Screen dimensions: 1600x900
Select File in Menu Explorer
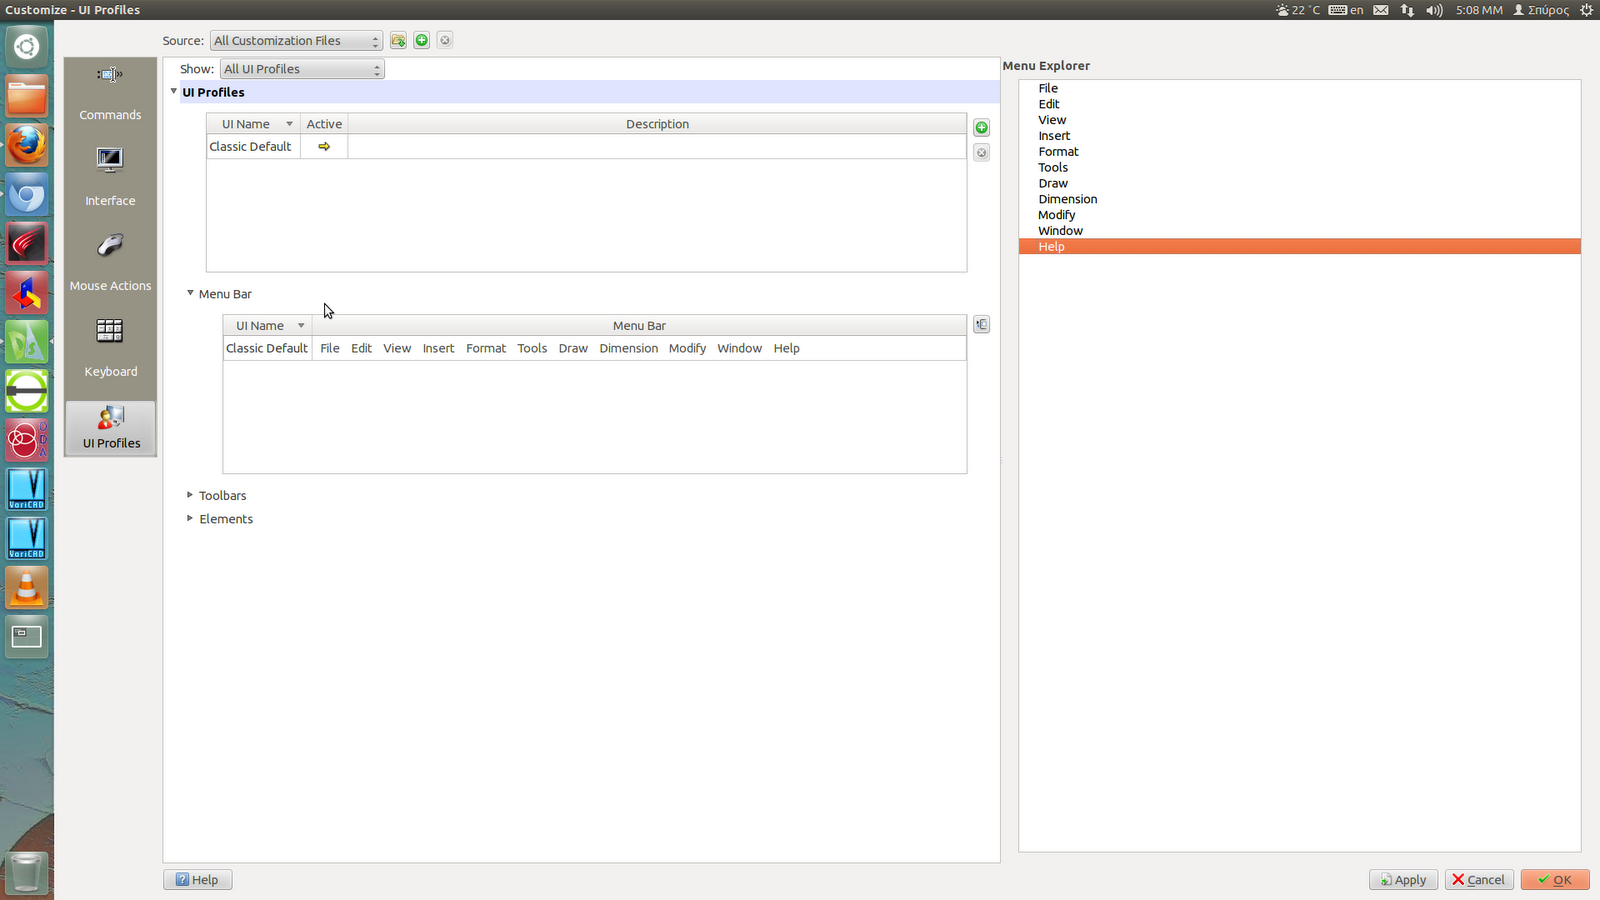(x=1048, y=88)
